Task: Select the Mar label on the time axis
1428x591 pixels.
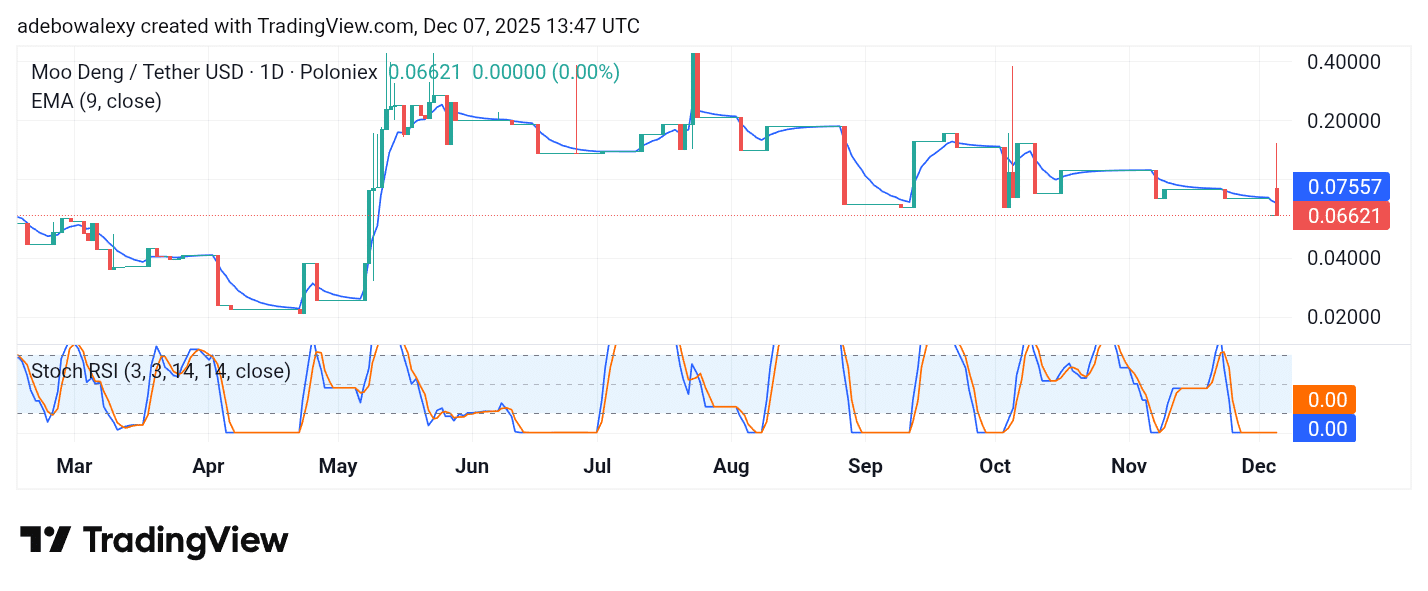Action: click(x=74, y=466)
